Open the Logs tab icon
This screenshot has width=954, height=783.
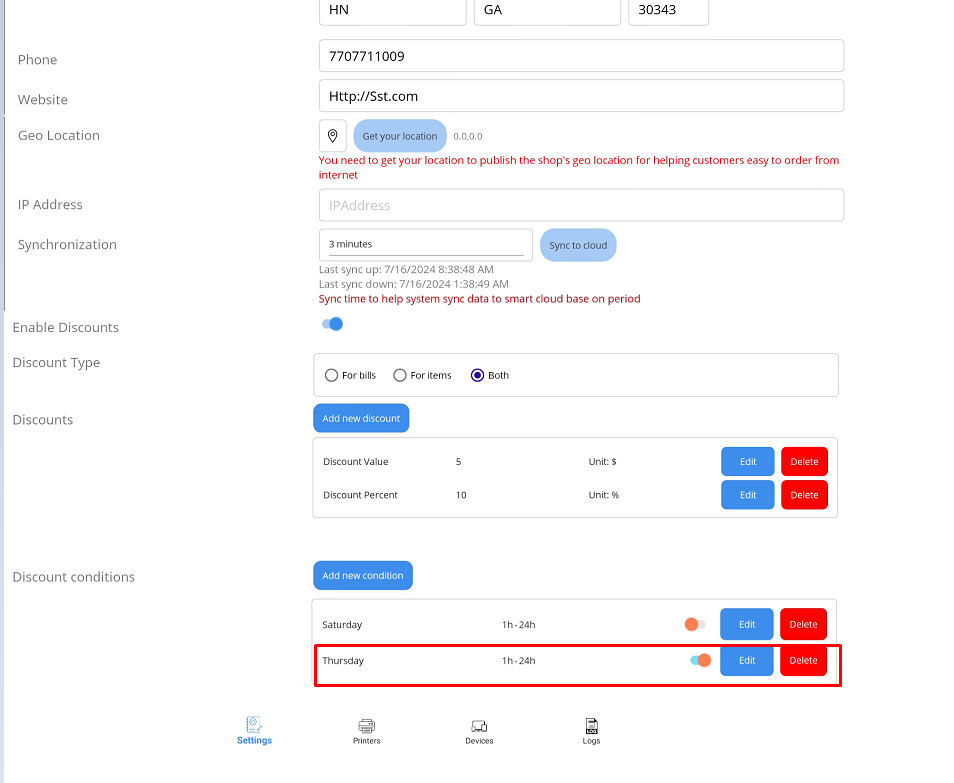(x=591, y=726)
